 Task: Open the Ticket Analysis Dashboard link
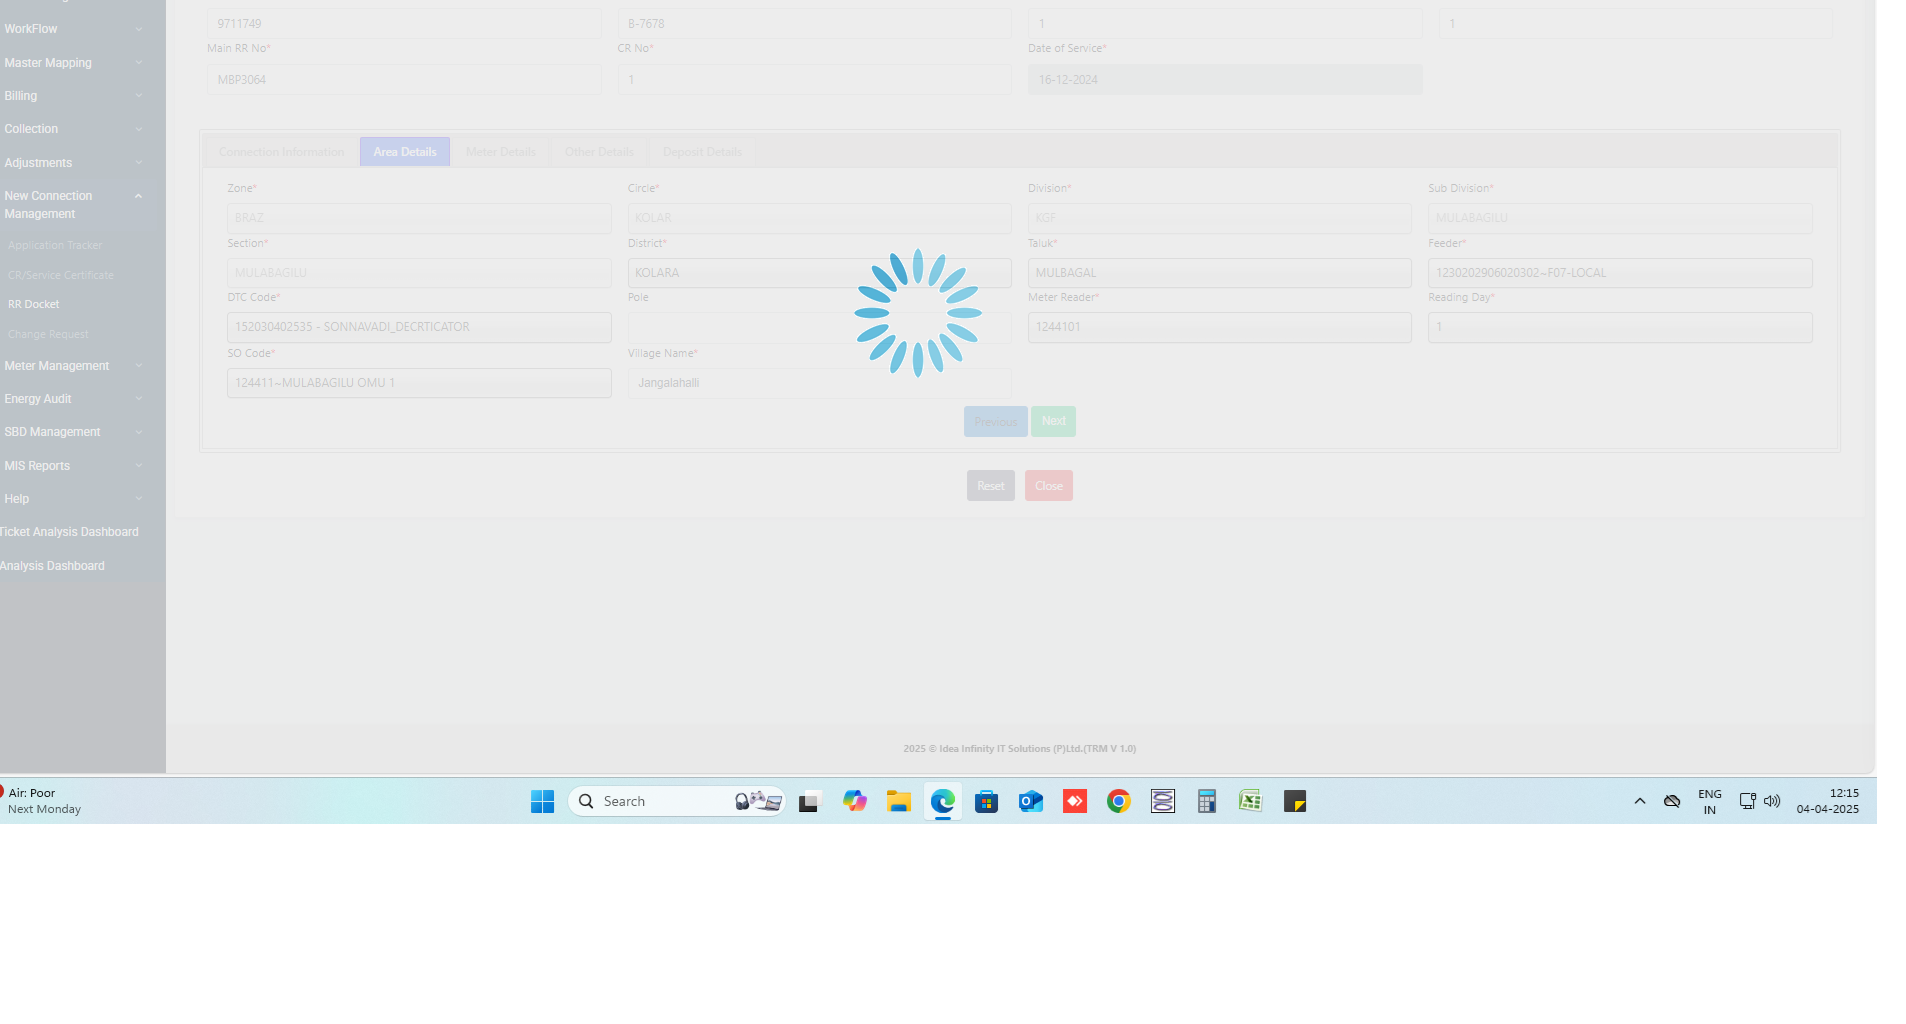[69, 532]
